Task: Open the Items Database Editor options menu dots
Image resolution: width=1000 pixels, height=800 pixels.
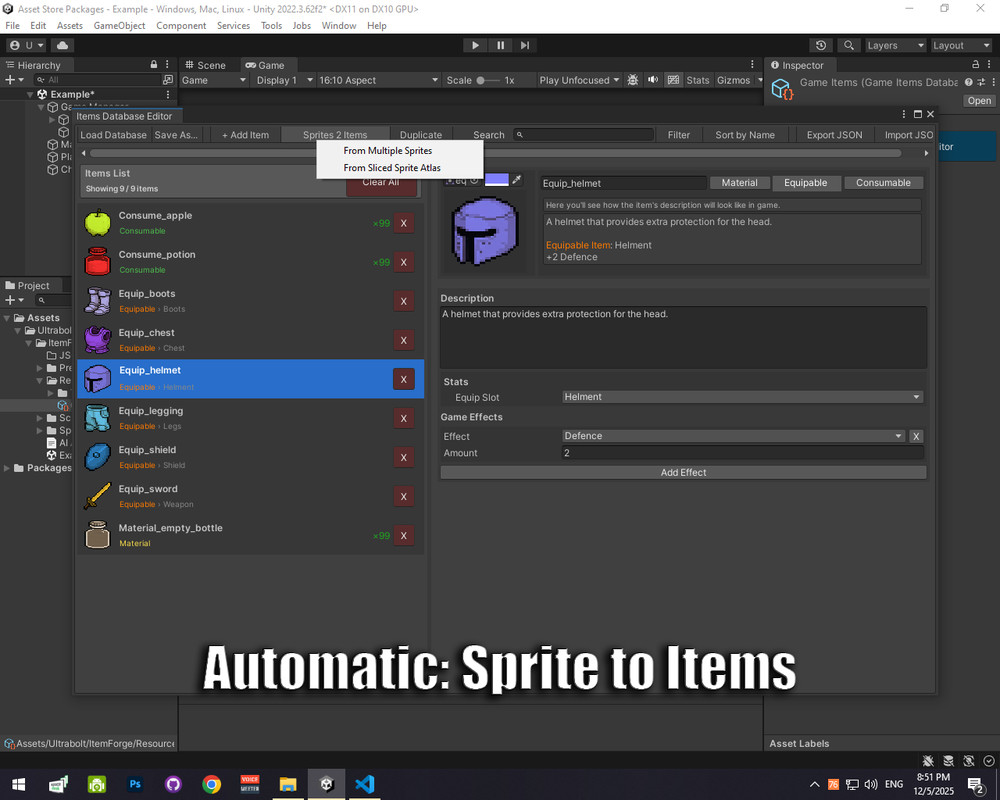Action: pyautogui.click(x=904, y=113)
